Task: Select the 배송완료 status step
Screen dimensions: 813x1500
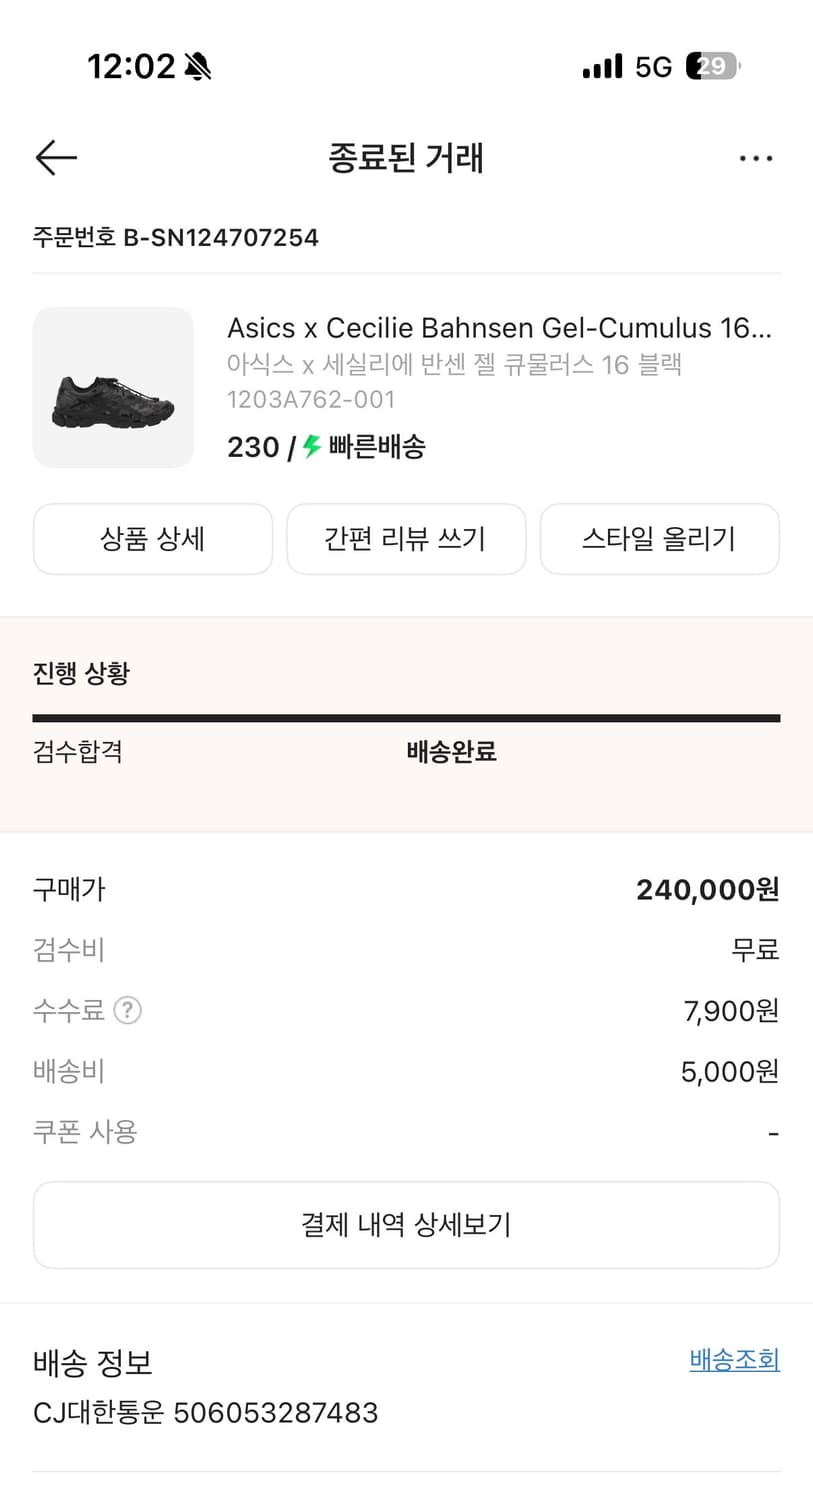Action: click(451, 752)
